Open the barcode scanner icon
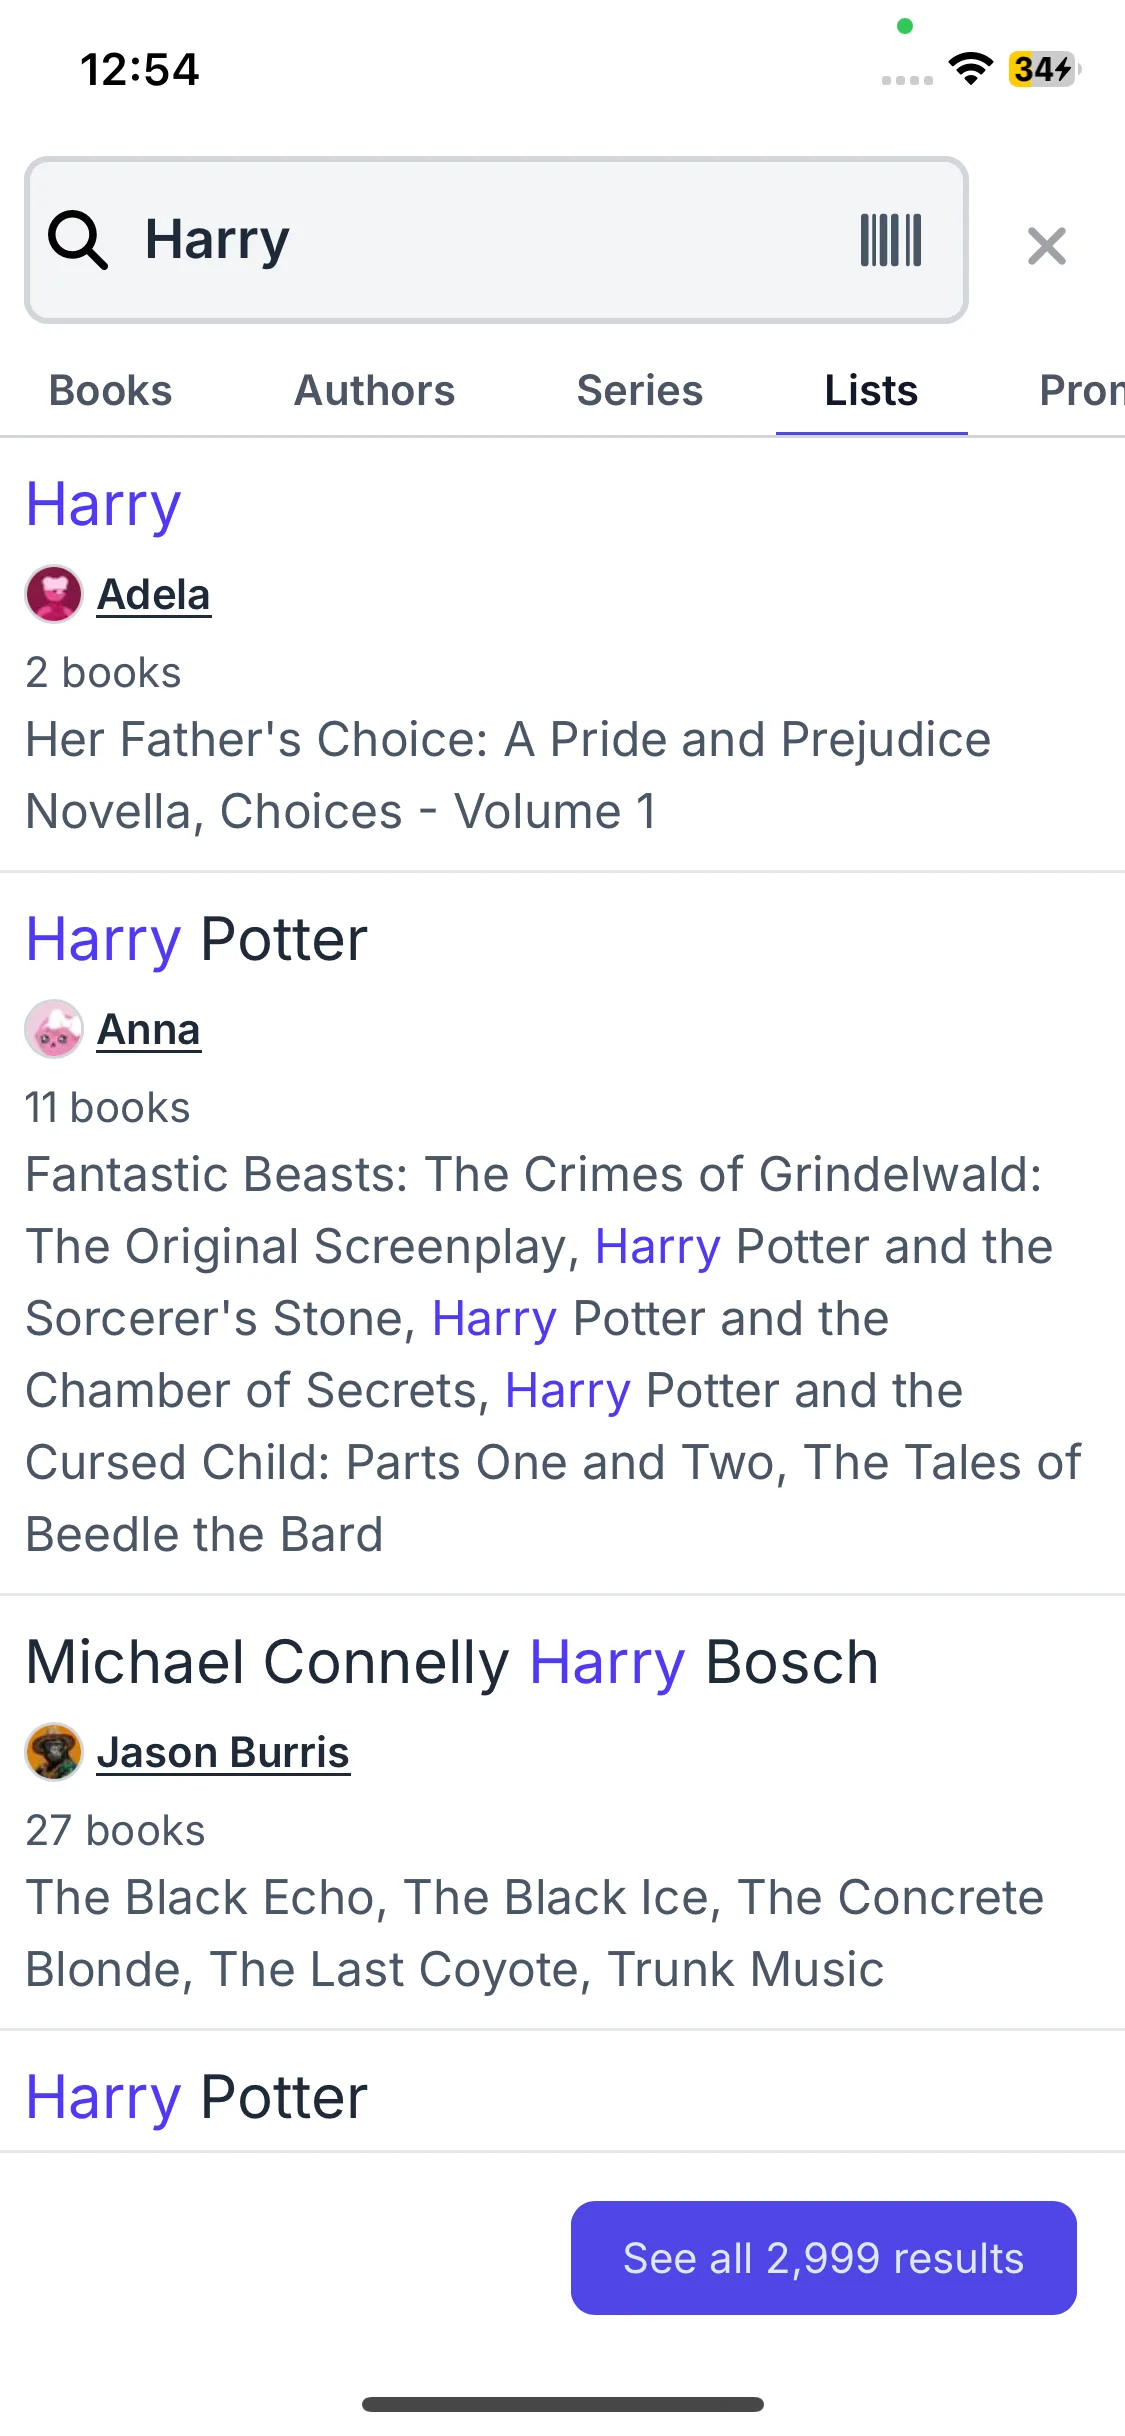This screenshot has height=2436, width=1125. [x=891, y=240]
